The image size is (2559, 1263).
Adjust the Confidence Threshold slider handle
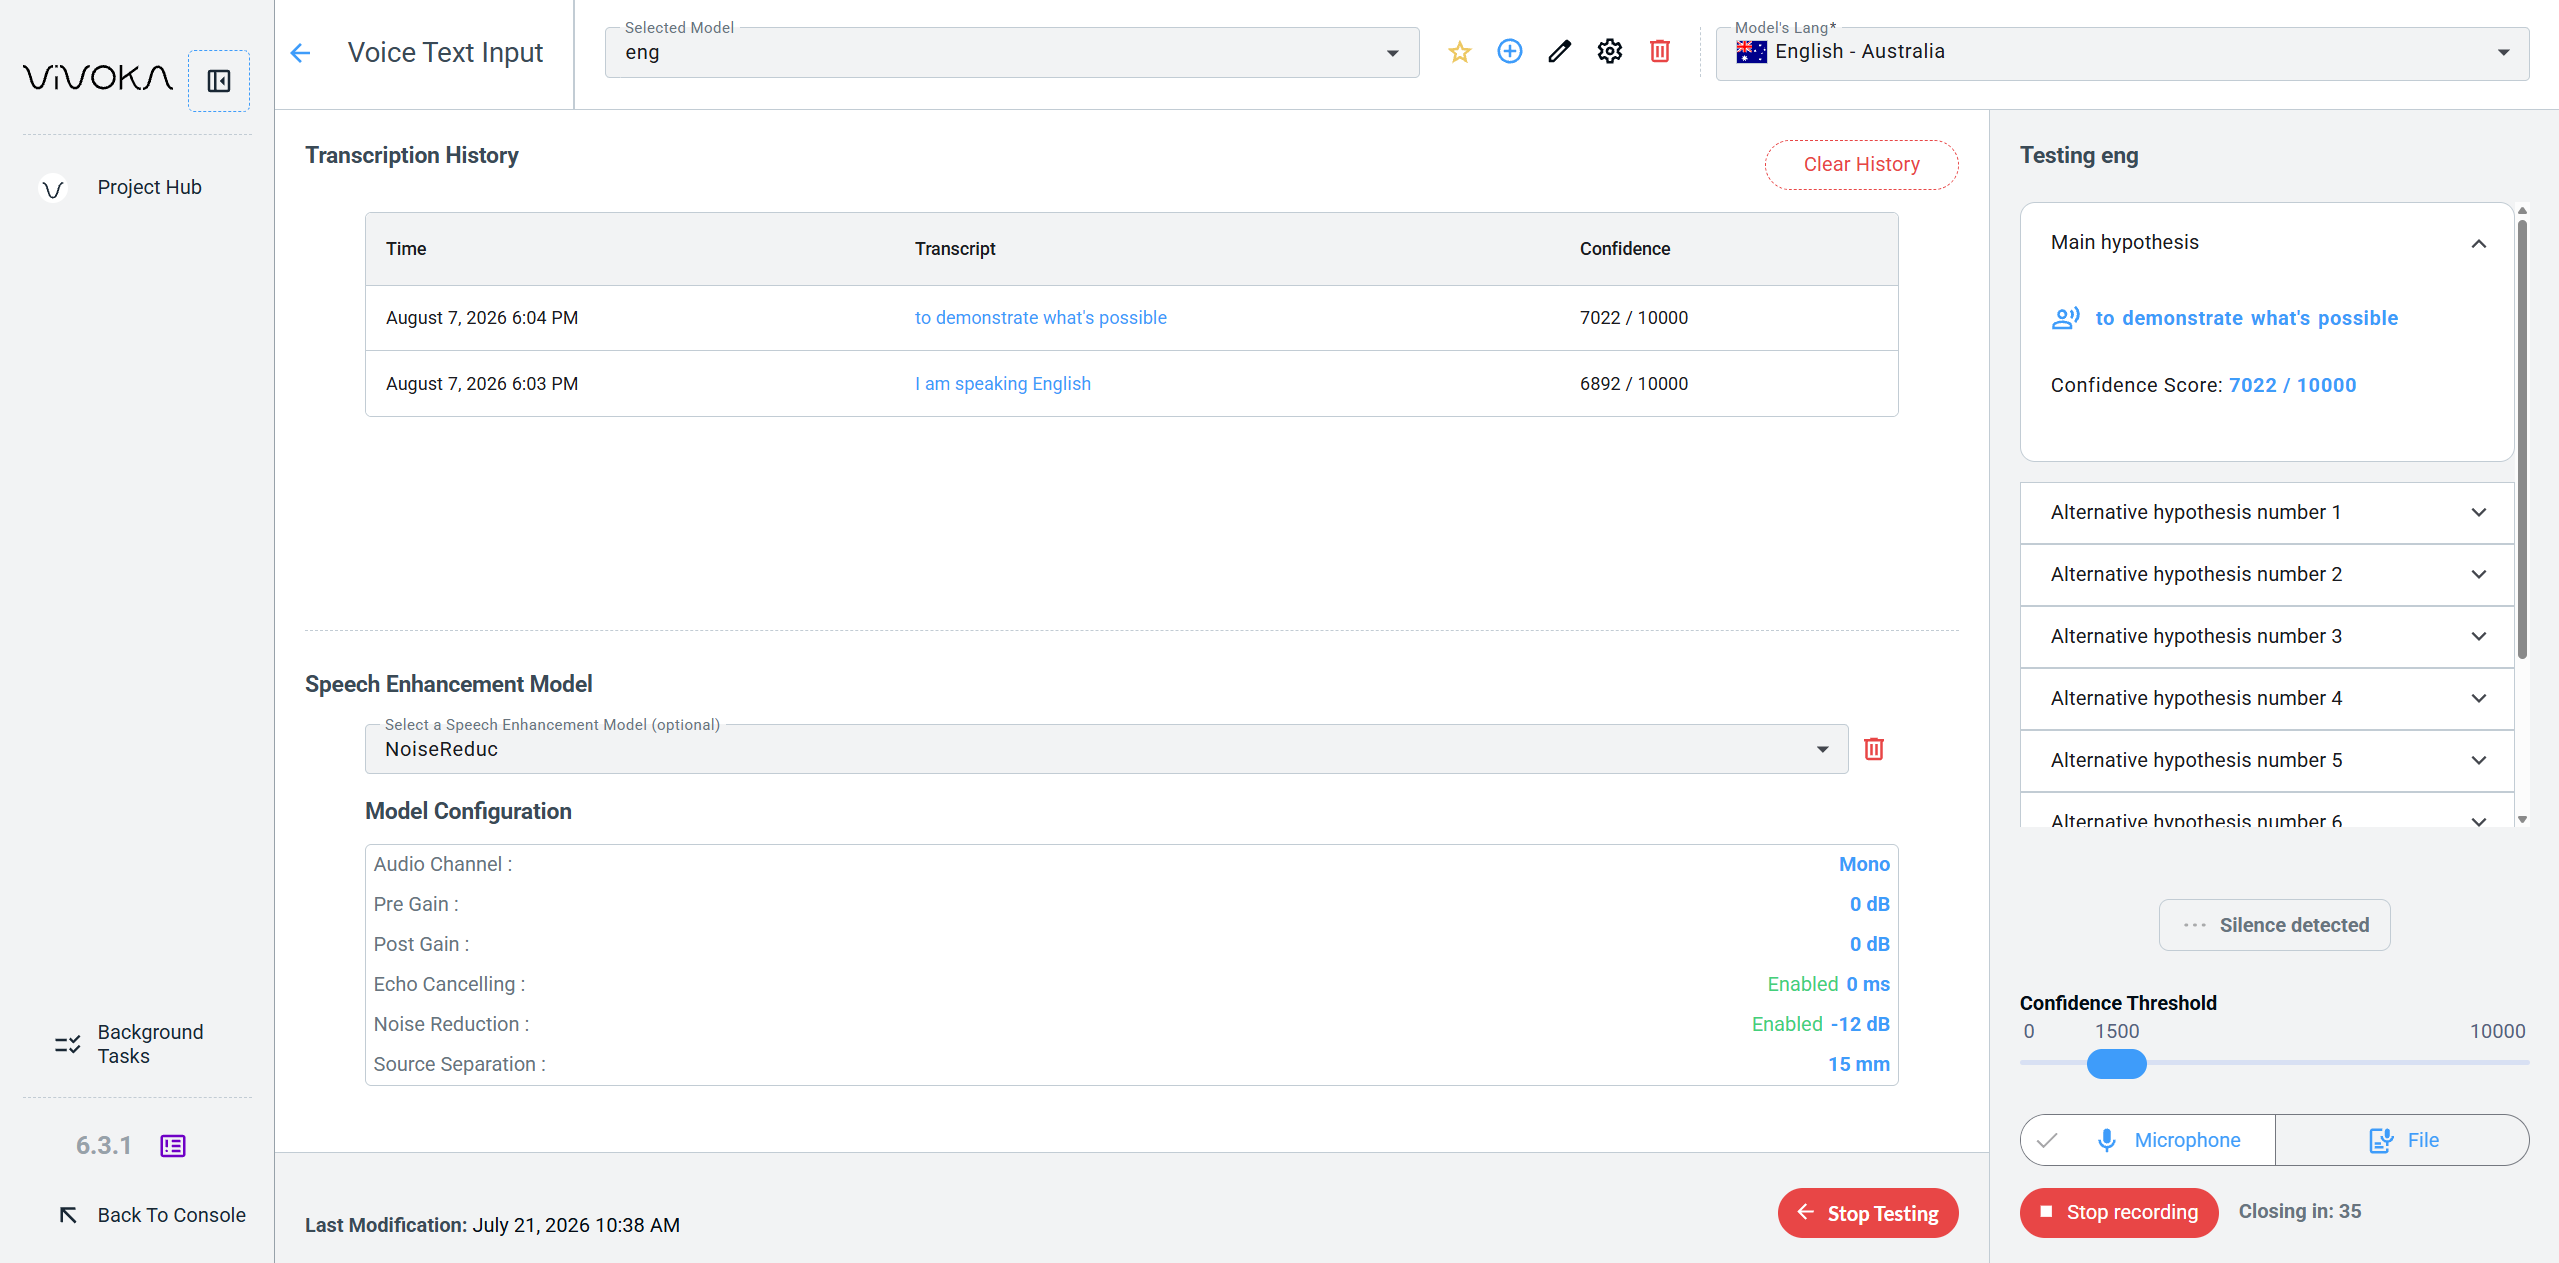(2116, 1064)
